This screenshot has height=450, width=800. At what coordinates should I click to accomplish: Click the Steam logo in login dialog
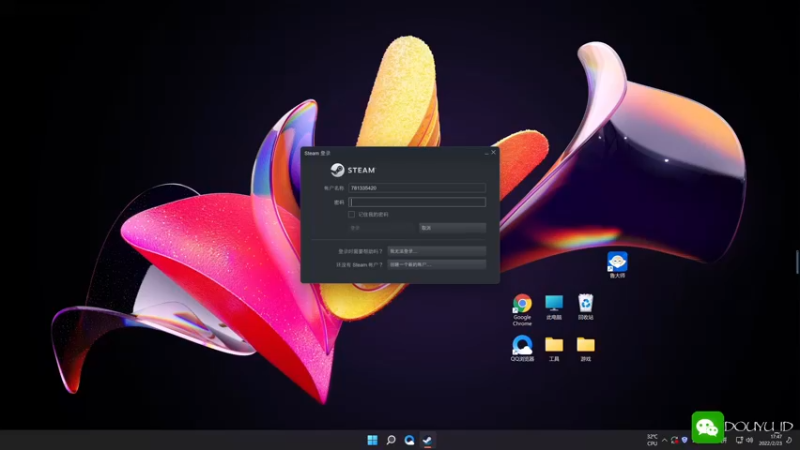337,170
